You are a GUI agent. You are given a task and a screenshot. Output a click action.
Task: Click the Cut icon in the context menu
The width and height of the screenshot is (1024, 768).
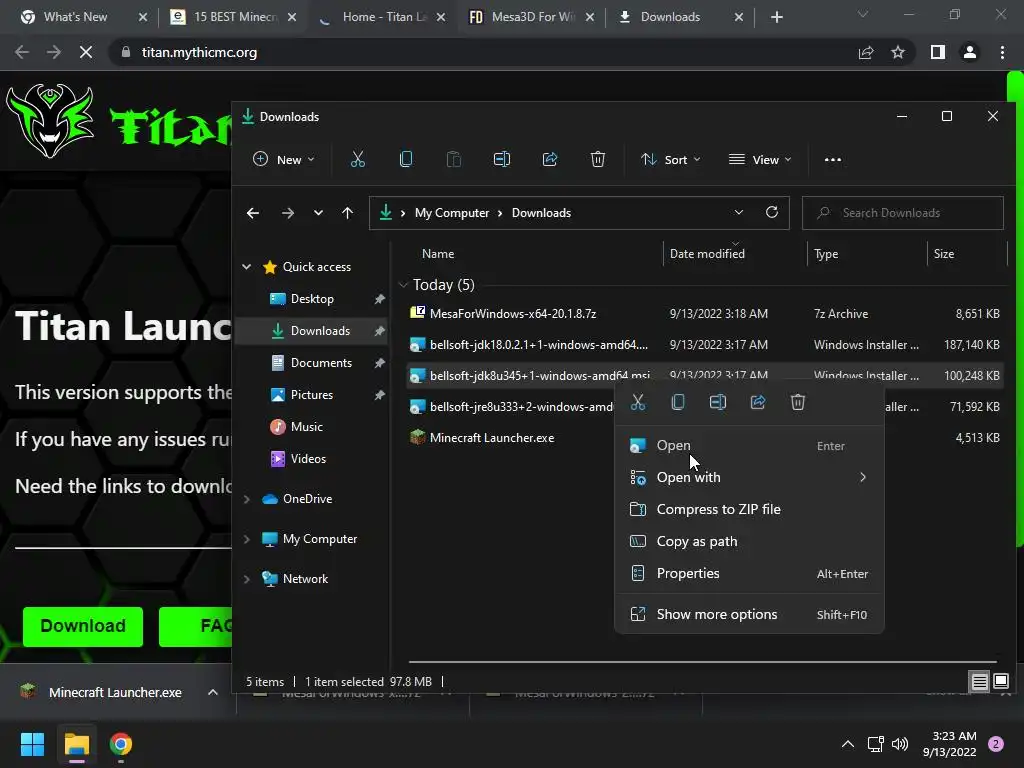click(x=638, y=402)
